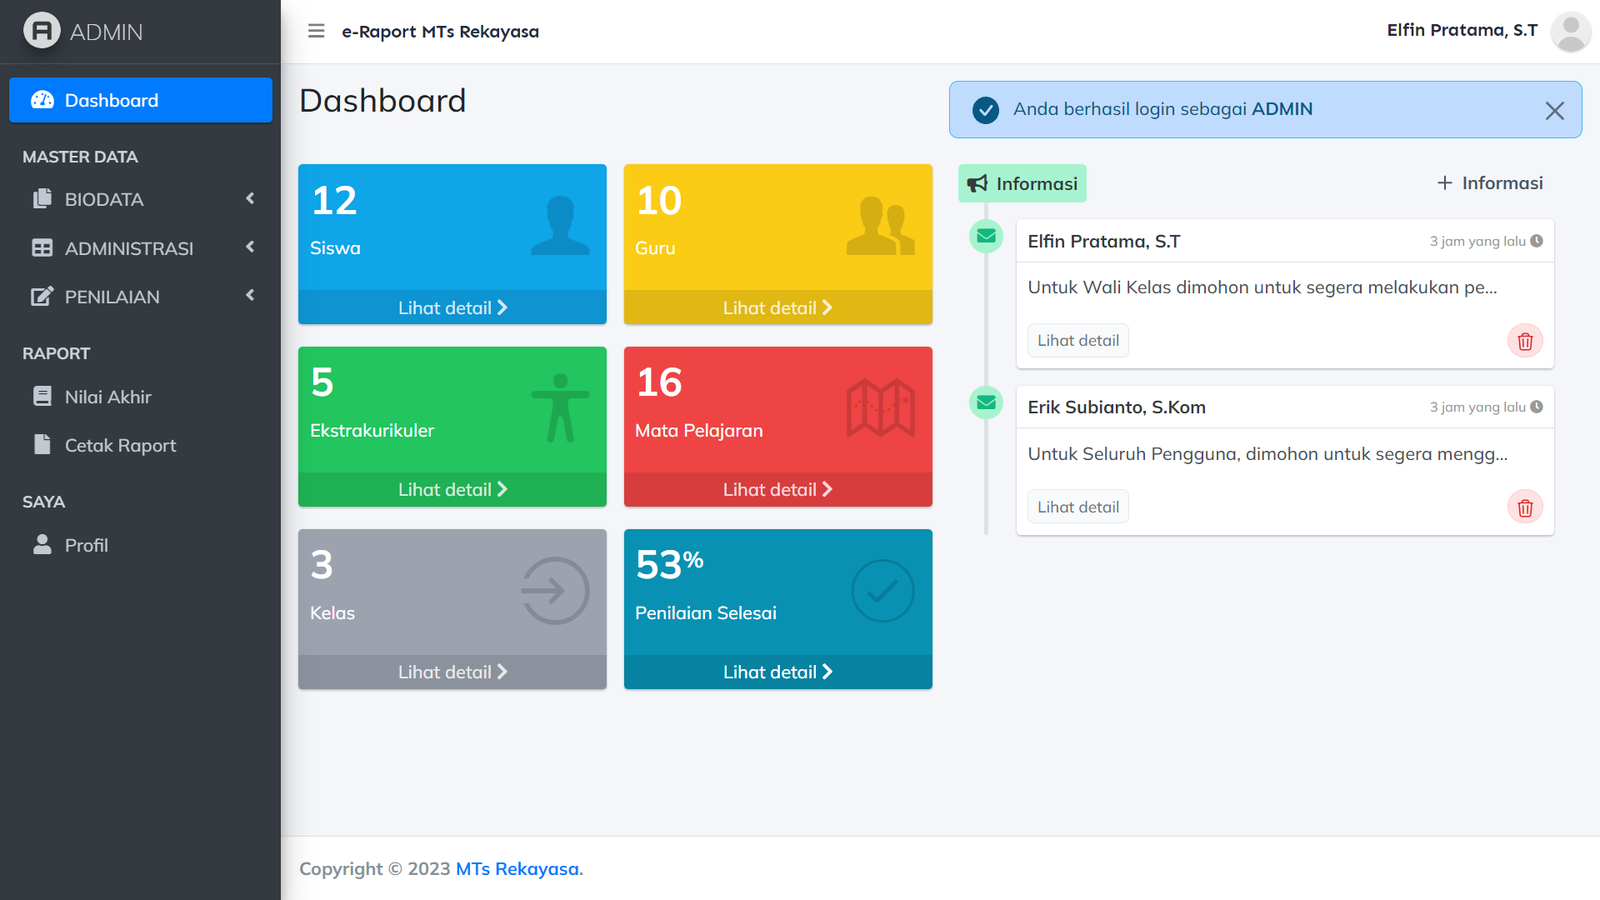The image size is (1600, 900).
Task: Open Lihat detail on the Mata Pelajaran card
Action: [x=777, y=490]
